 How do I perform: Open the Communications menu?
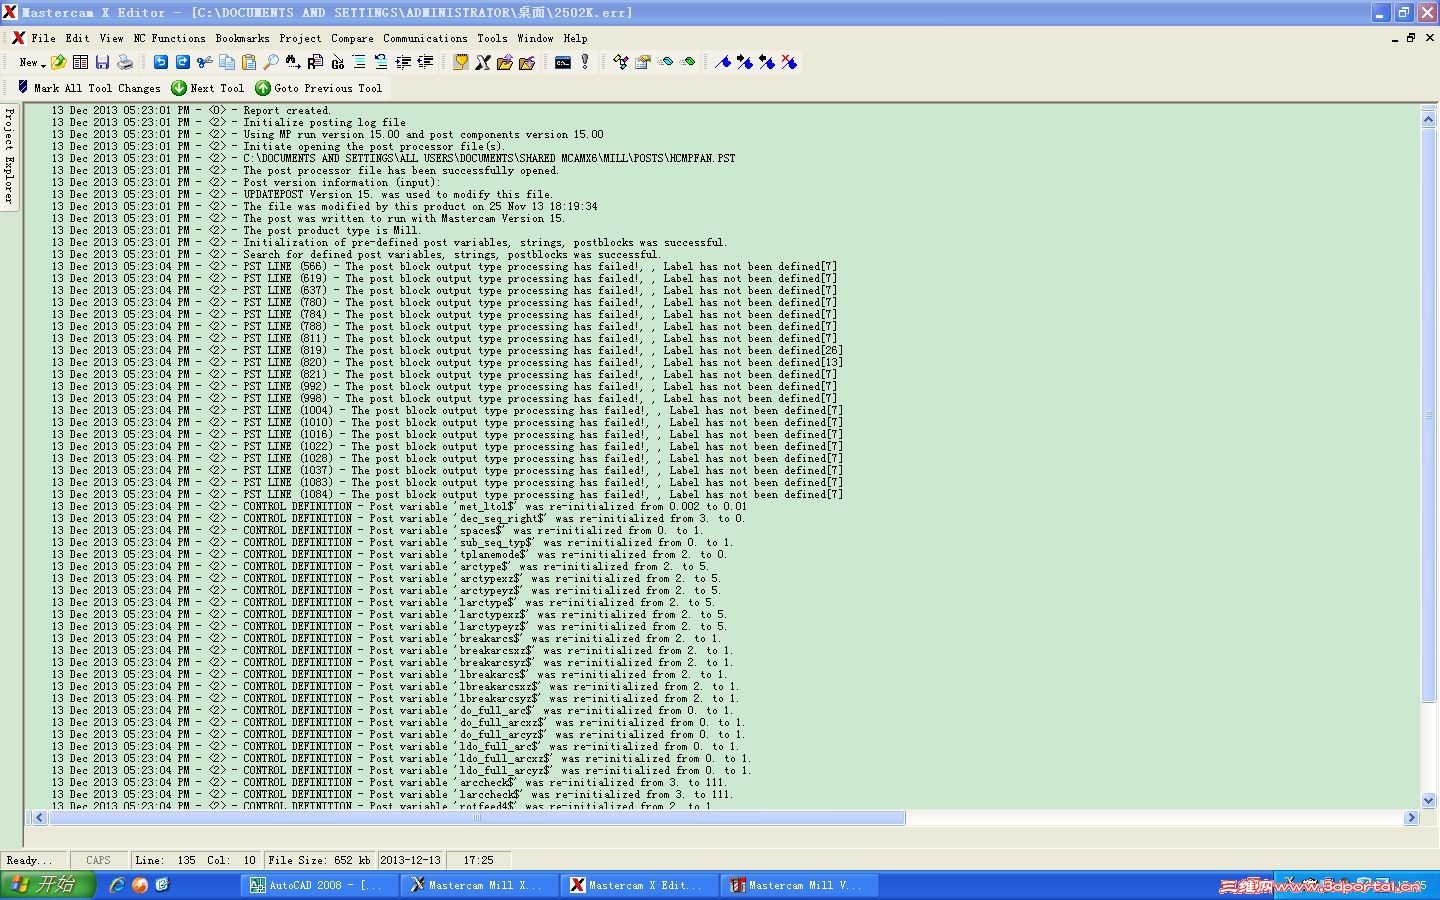click(425, 38)
